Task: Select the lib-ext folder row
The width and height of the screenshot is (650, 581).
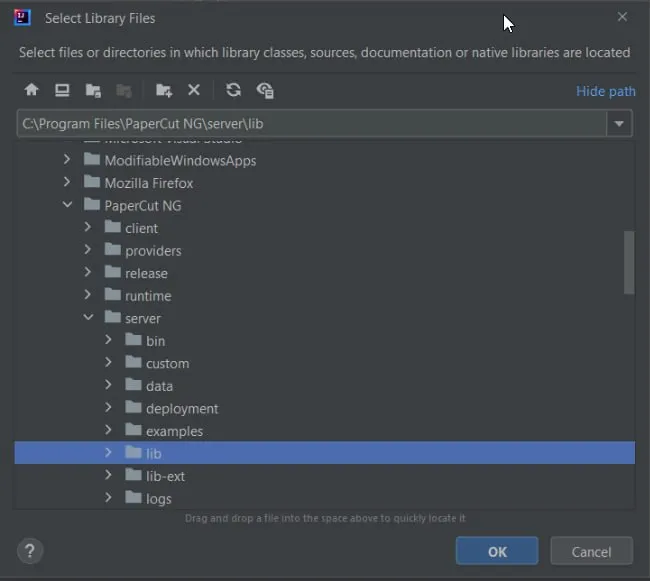Action: coord(325,476)
